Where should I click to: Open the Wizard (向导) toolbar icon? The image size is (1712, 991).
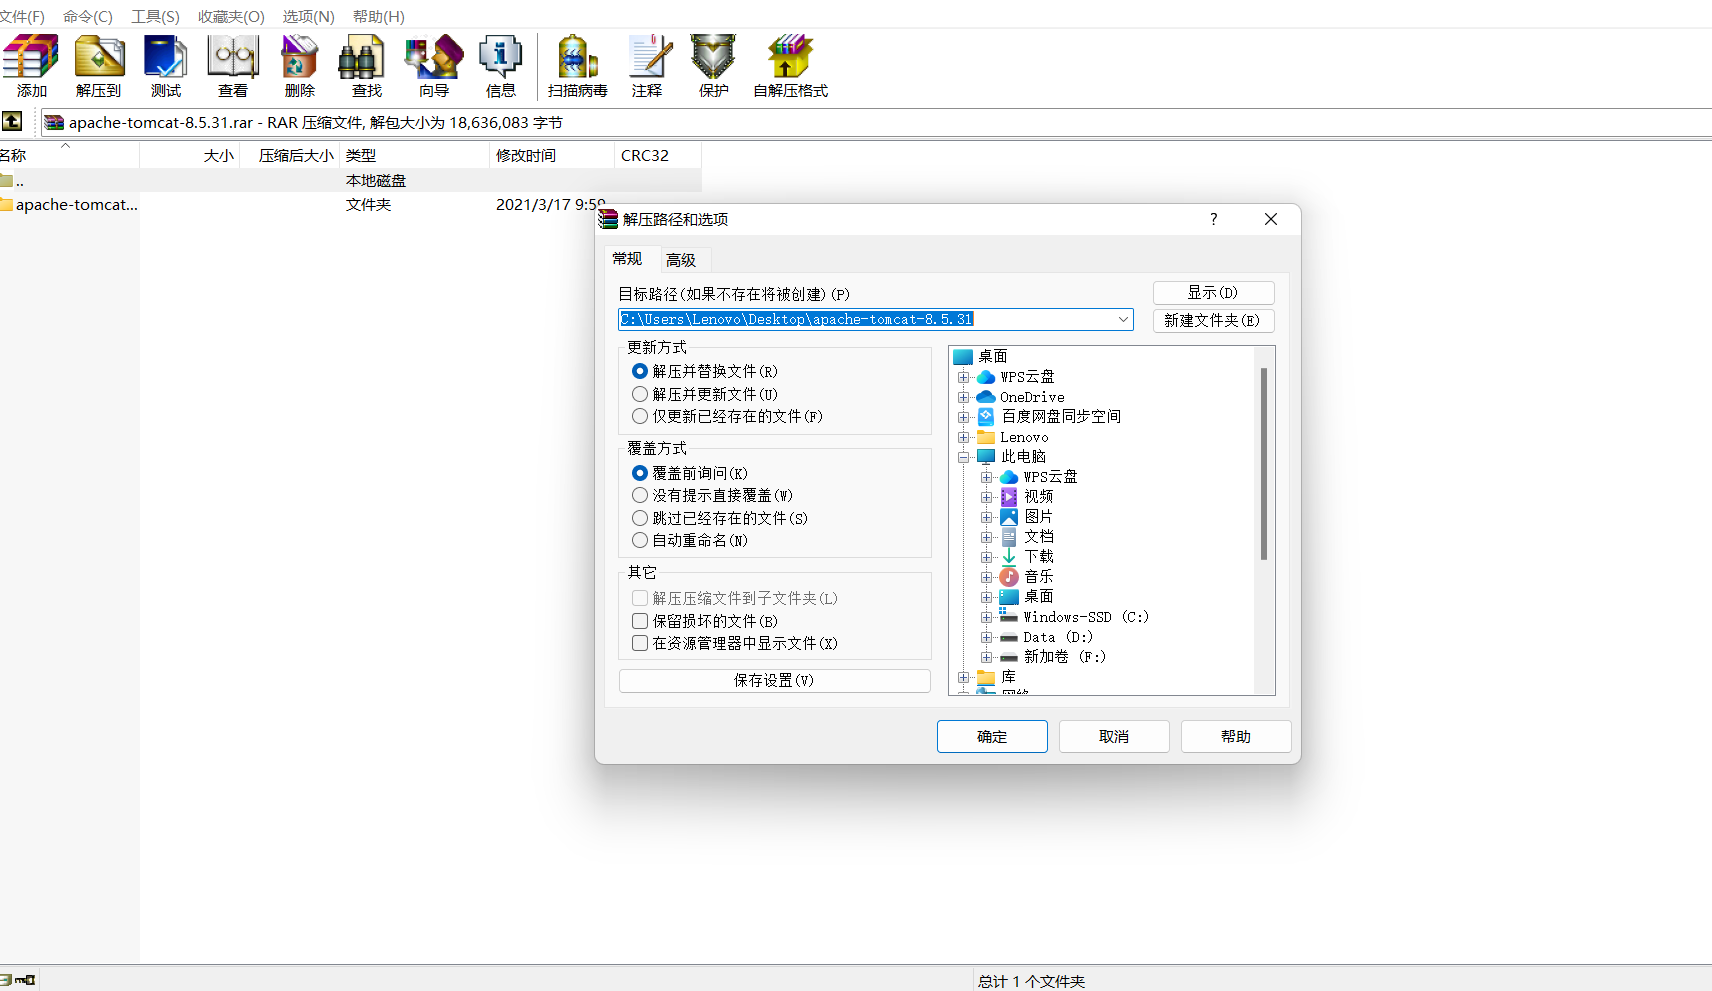[433, 57]
